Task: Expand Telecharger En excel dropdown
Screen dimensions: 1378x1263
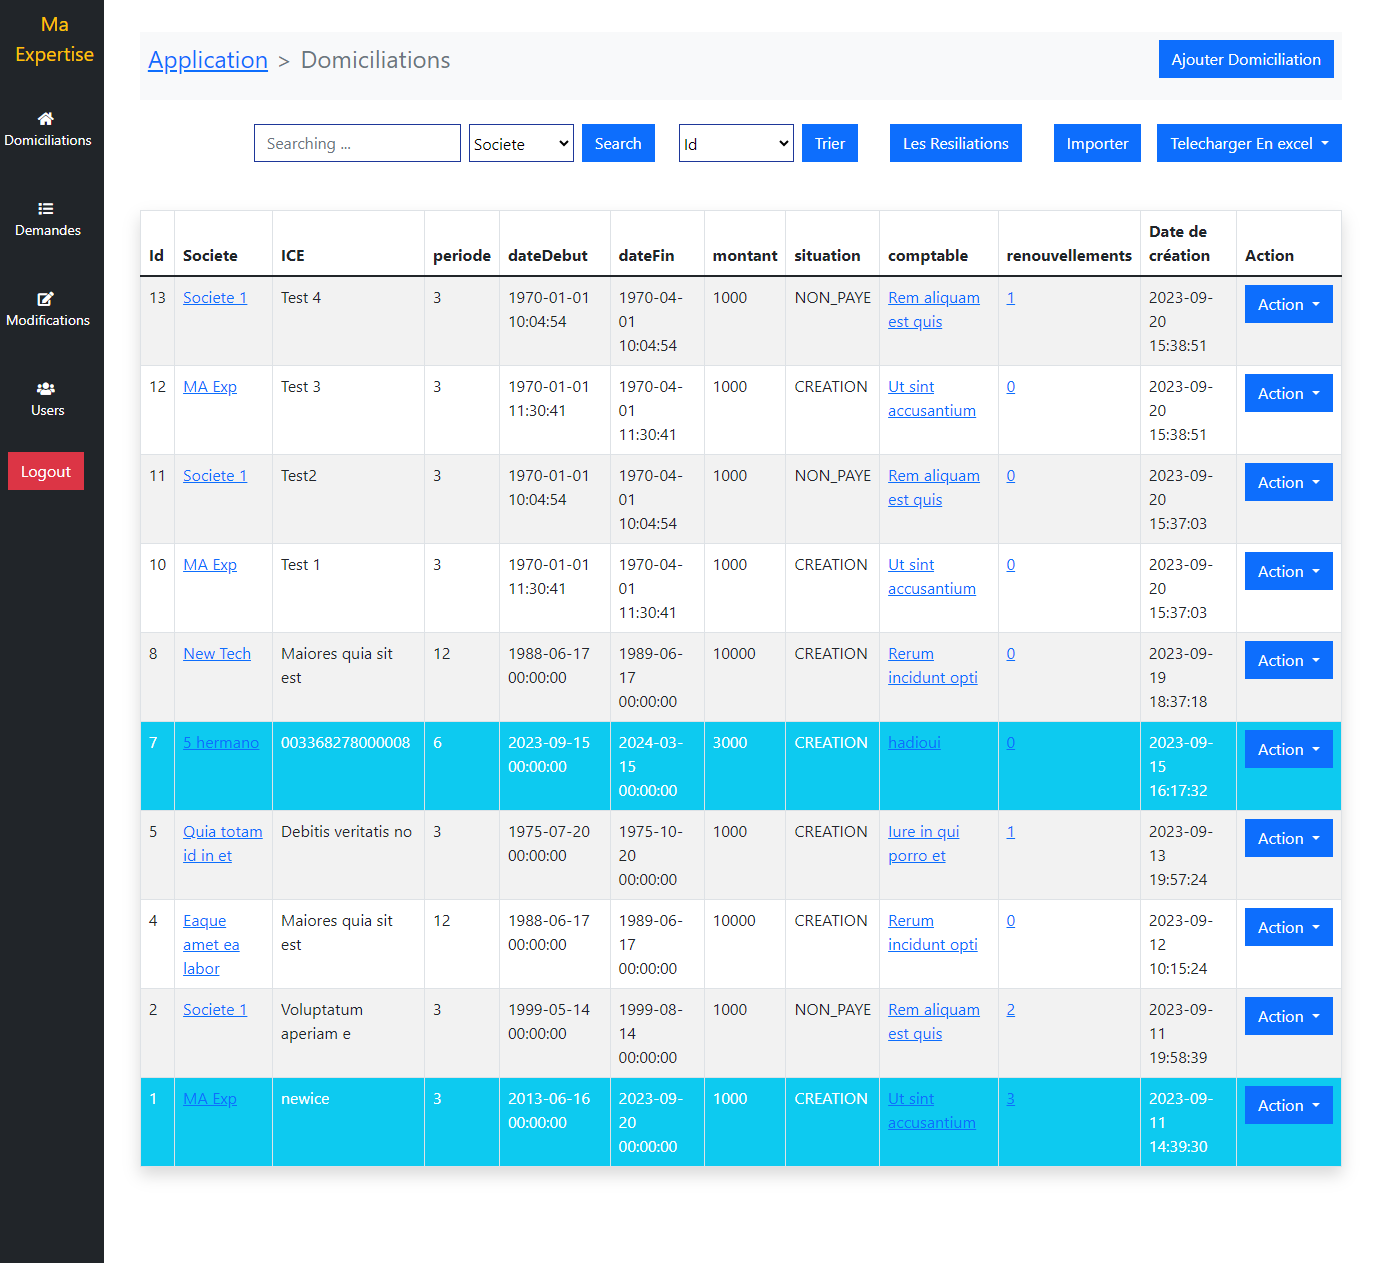Action: click(x=1249, y=143)
